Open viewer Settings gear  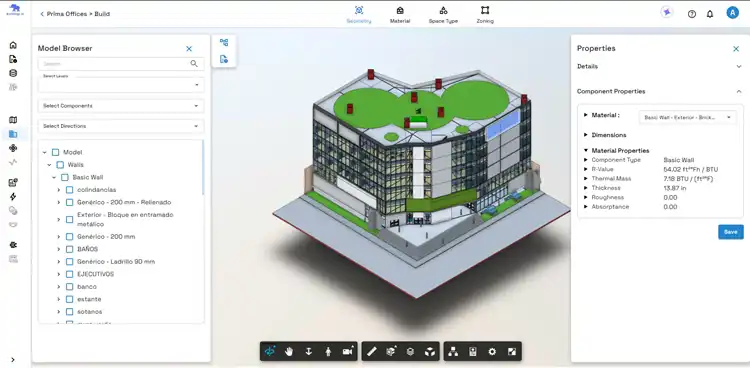point(492,351)
